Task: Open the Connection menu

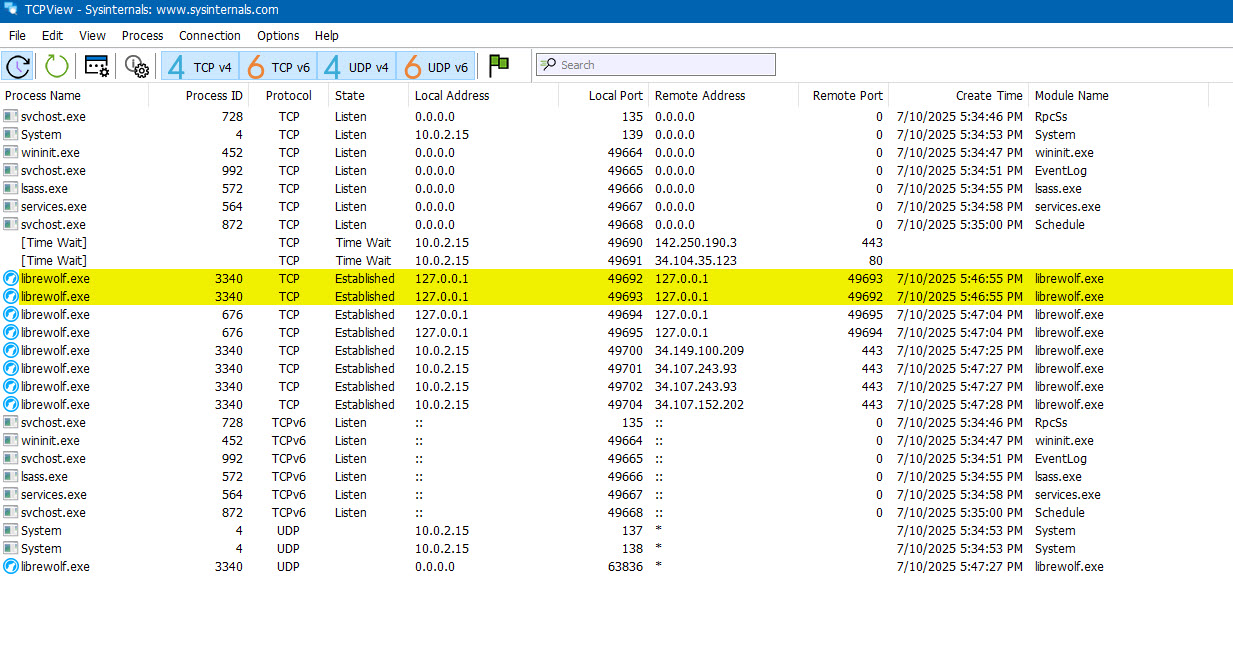Action: pyautogui.click(x=210, y=36)
